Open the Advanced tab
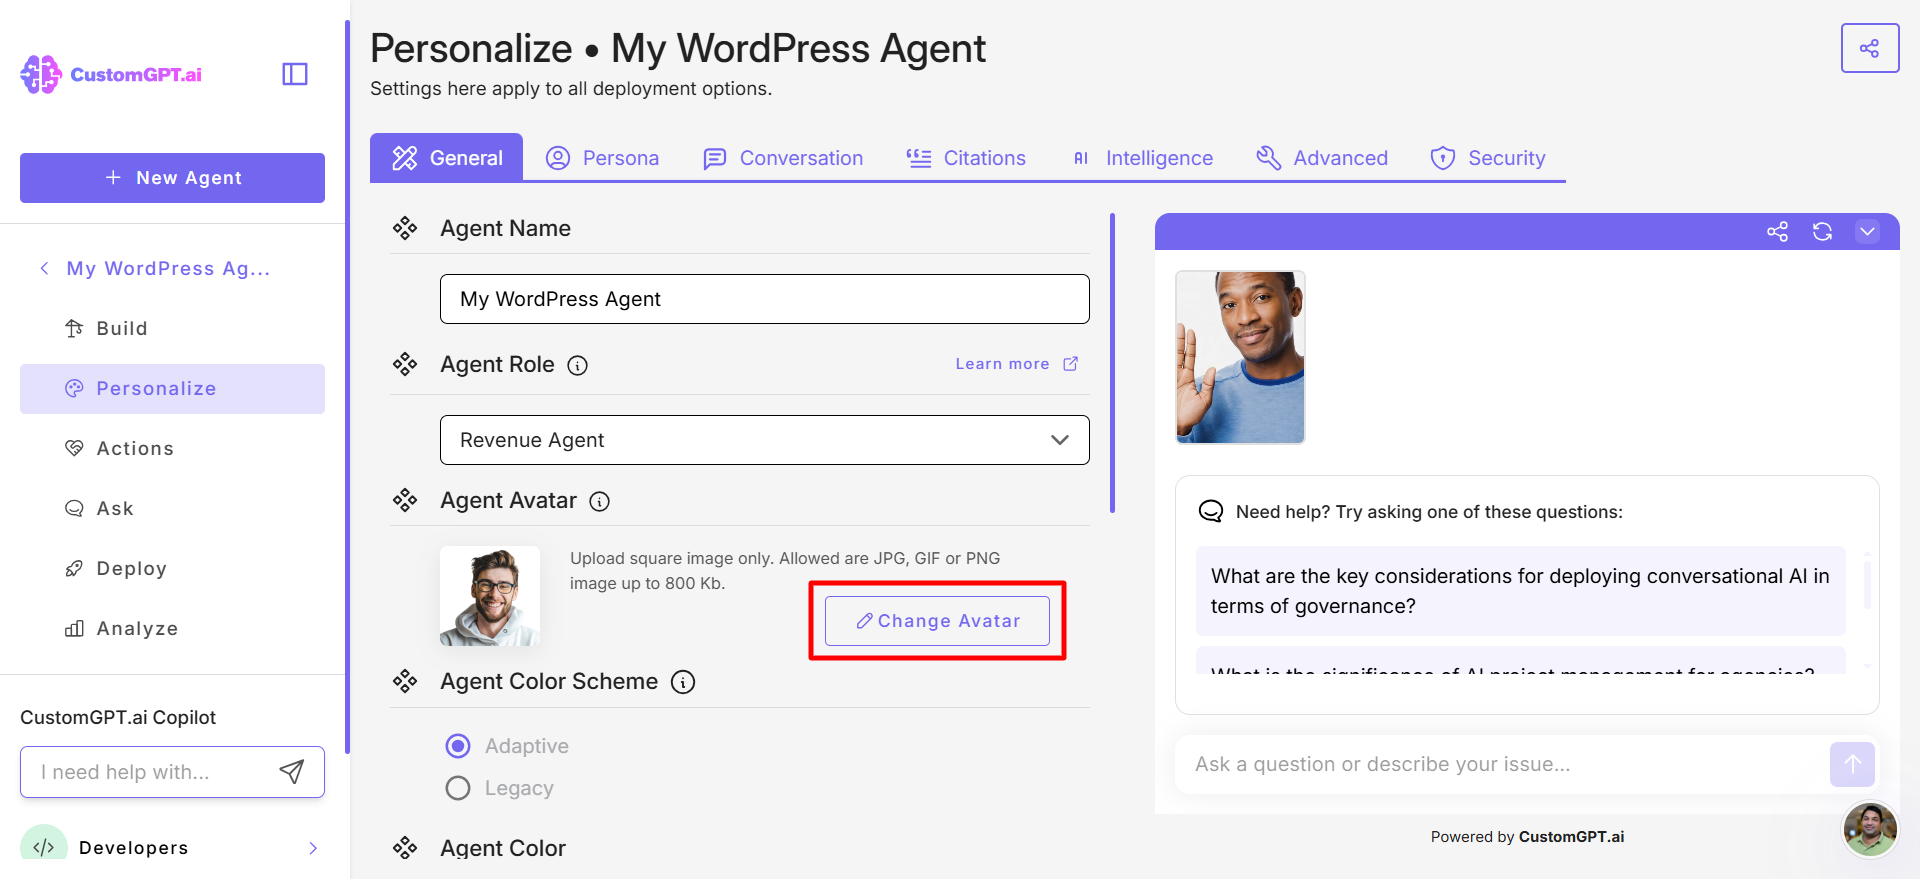This screenshot has height=879, width=1920. point(1322,158)
